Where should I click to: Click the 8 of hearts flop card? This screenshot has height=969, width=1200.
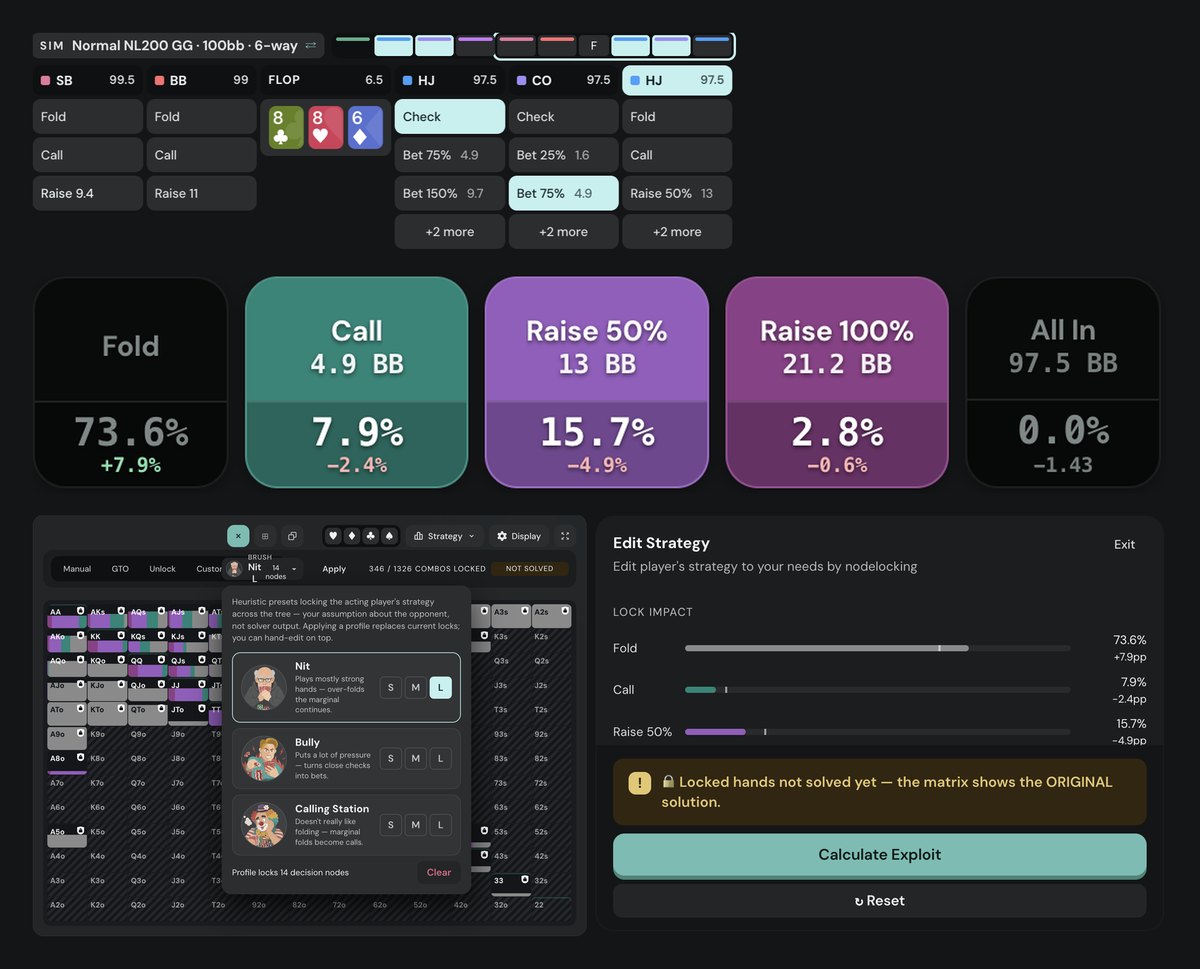(325, 128)
